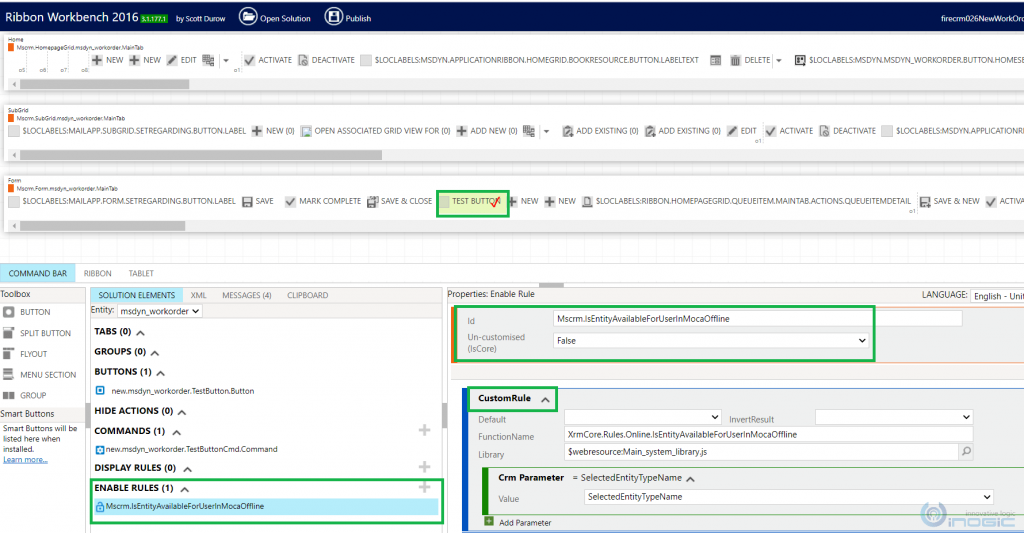Click the Library search magnifier icon

pos(965,453)
